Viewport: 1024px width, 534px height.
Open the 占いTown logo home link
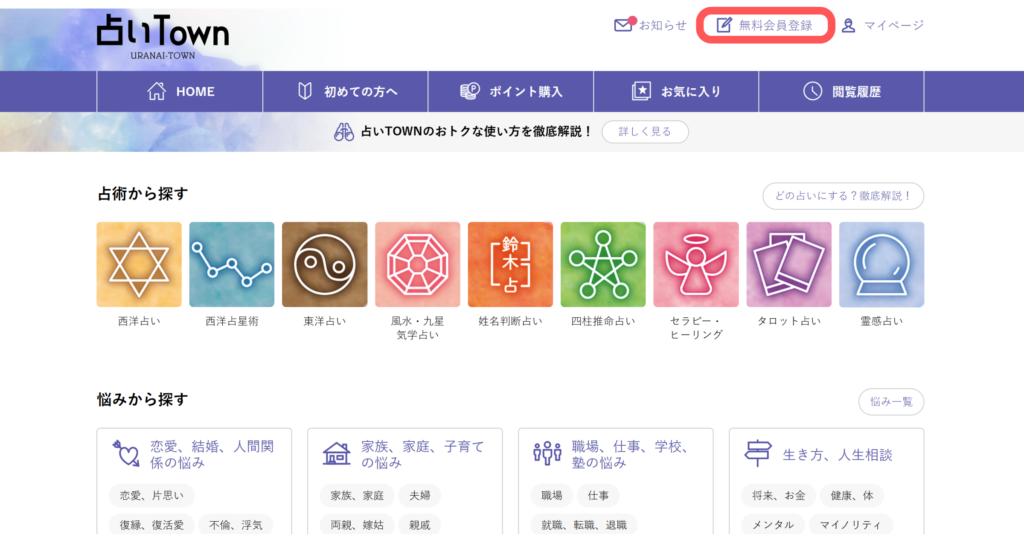(x=163, y=37)
